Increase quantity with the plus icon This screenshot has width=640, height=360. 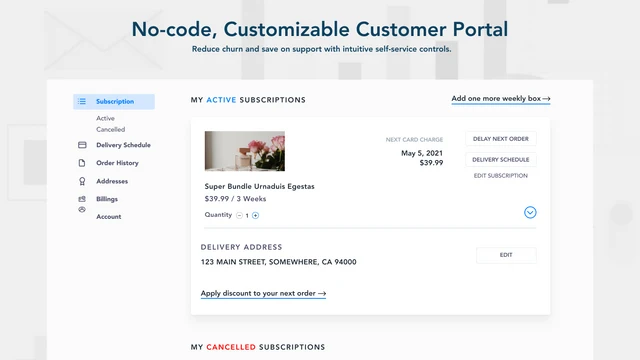point(256,216)
